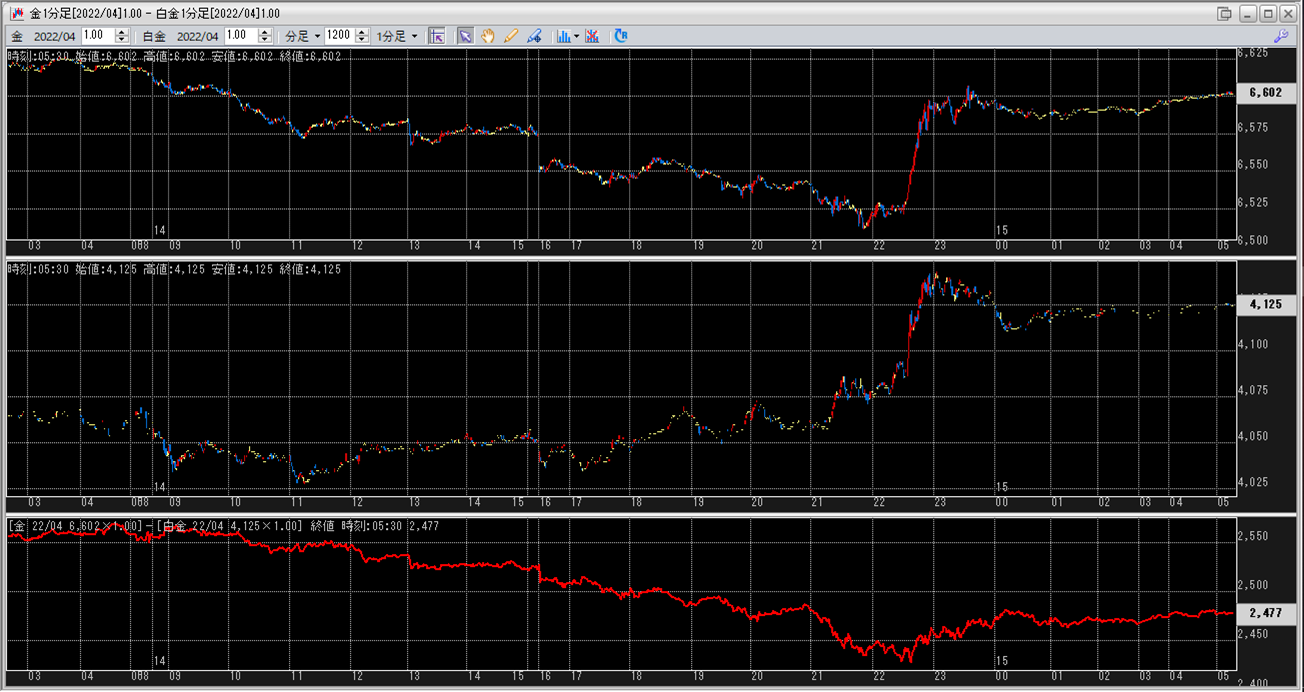
Task: Click the 白金 multiplier 1.00 input field
Action: (241, 36)
